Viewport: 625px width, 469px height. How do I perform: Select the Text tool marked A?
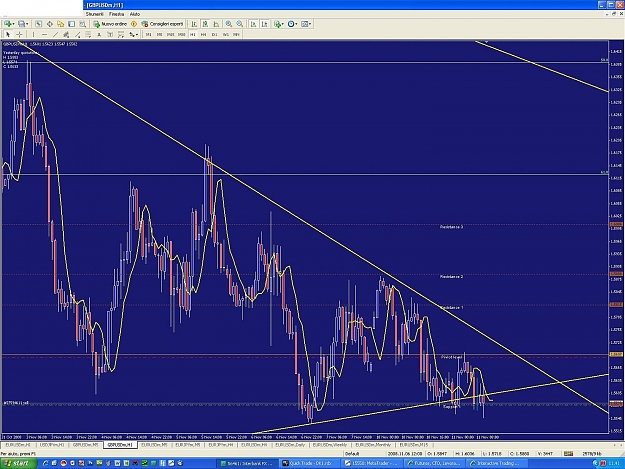point(99,34)
